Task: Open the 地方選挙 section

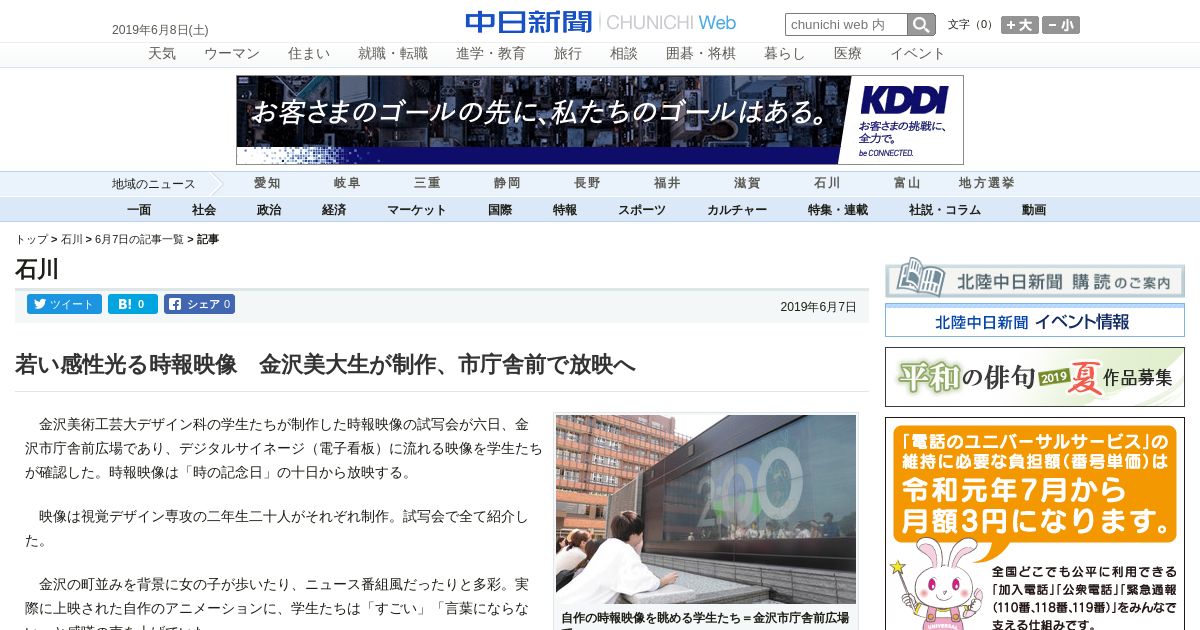Action: pyautogui.click(x=987, y=183)
